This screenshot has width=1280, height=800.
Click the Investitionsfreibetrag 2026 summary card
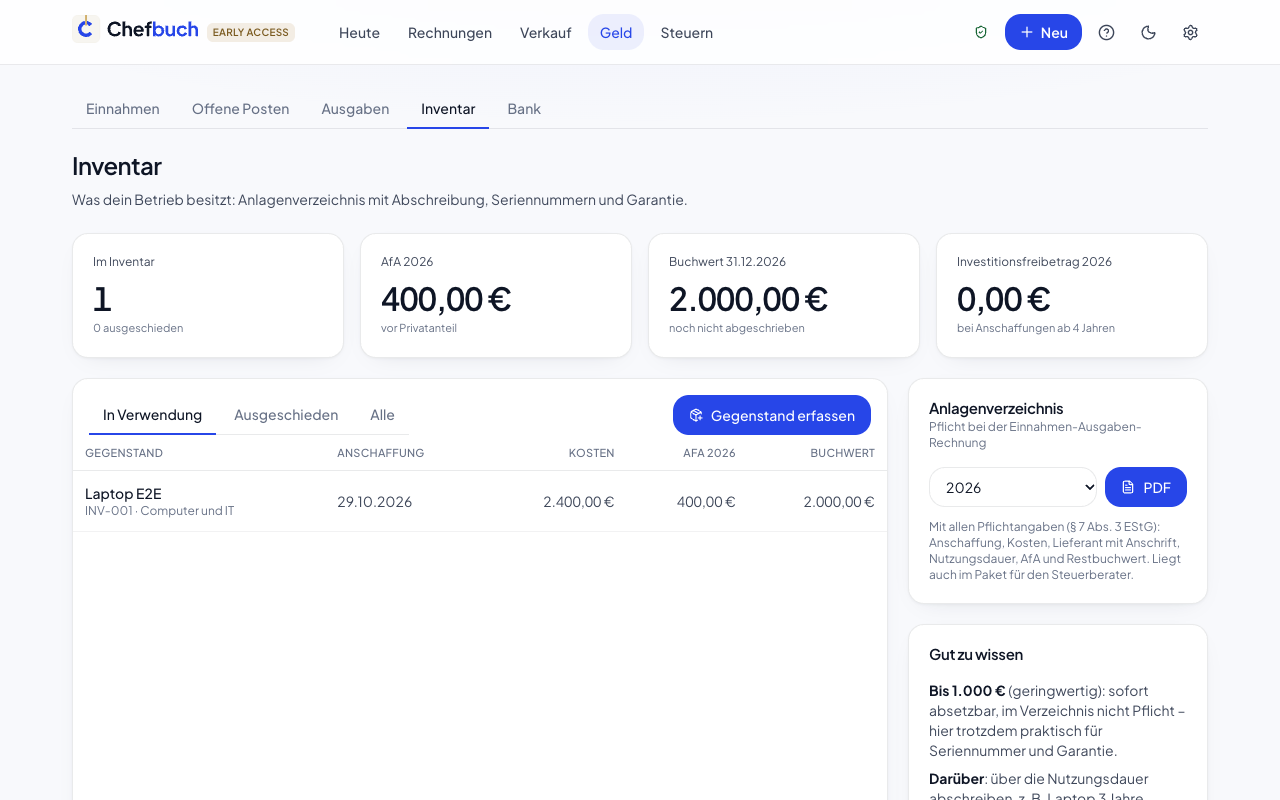1072,296
